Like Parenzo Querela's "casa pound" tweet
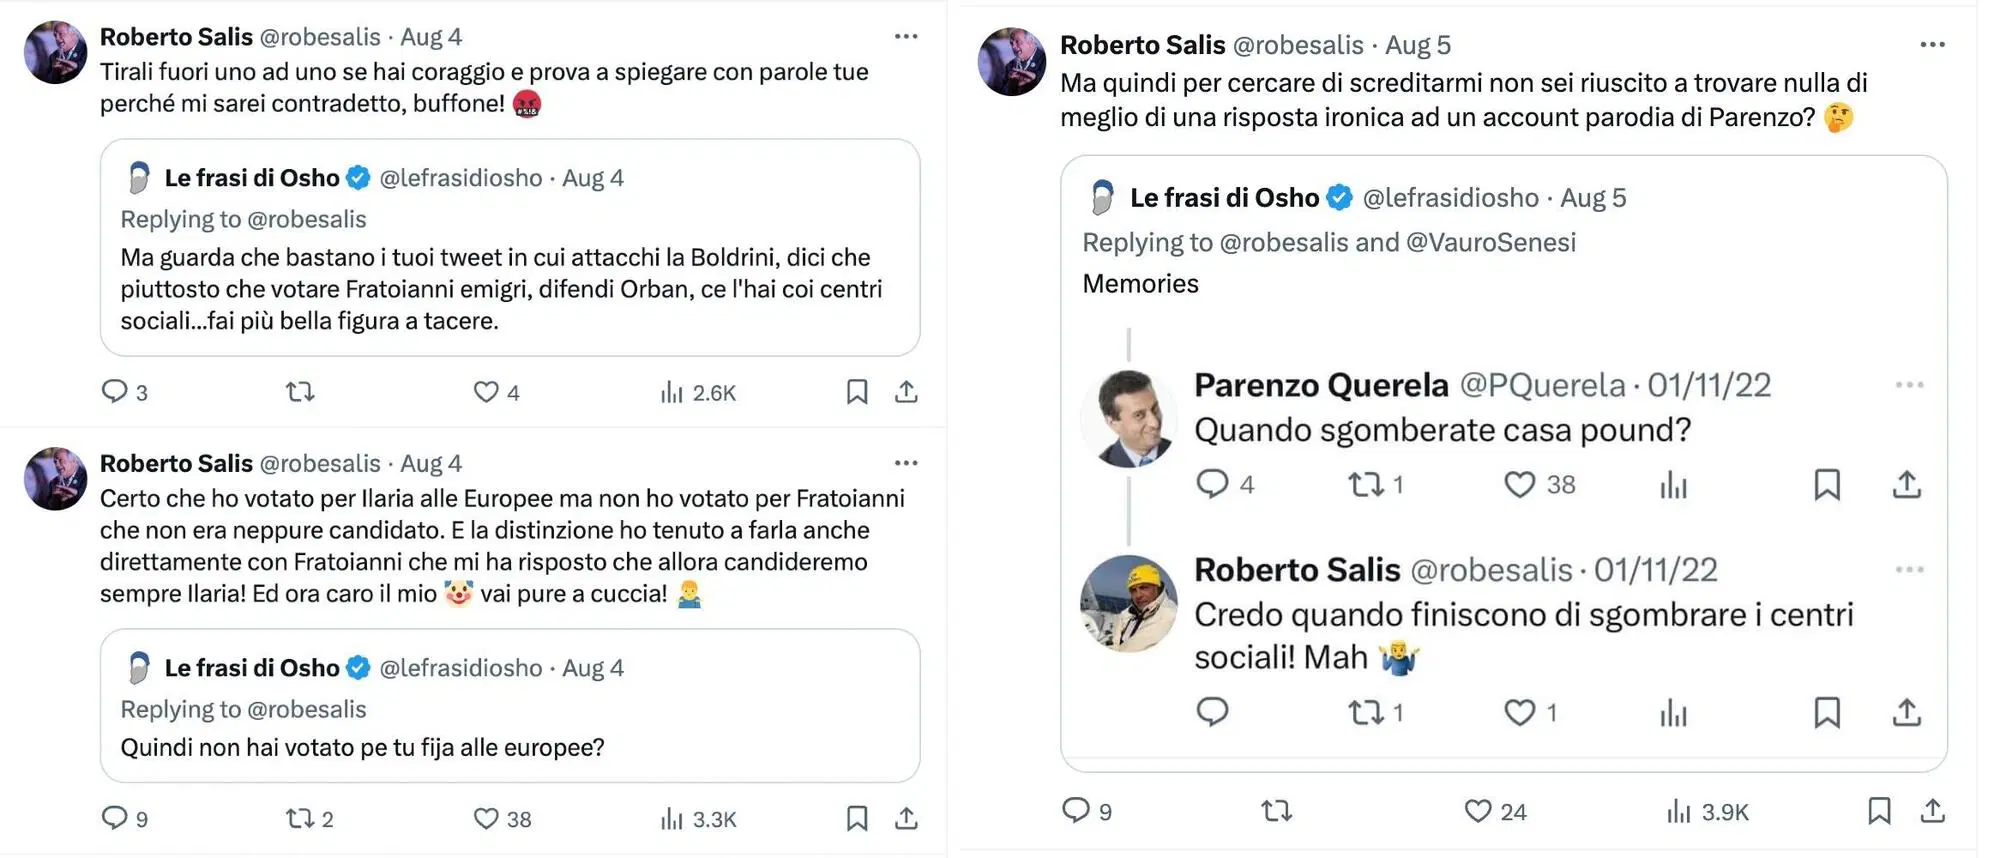The width and height of the screenshot is (2000, 858). (1520, 485)
